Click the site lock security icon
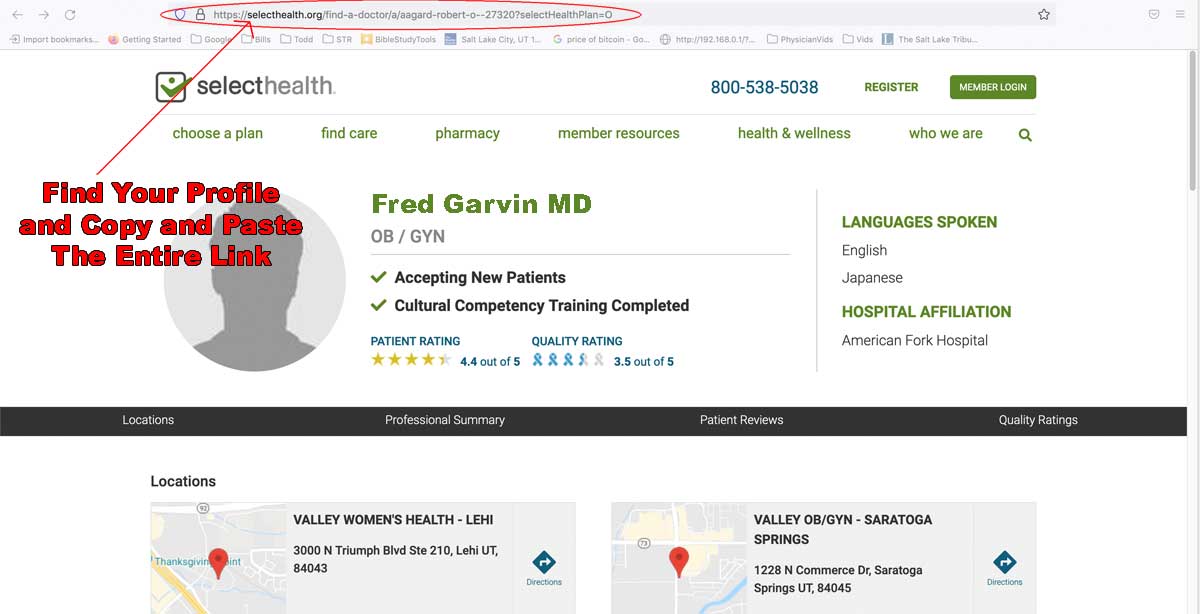The width and height of the screenshot is (1200, 614). point(200,15)
